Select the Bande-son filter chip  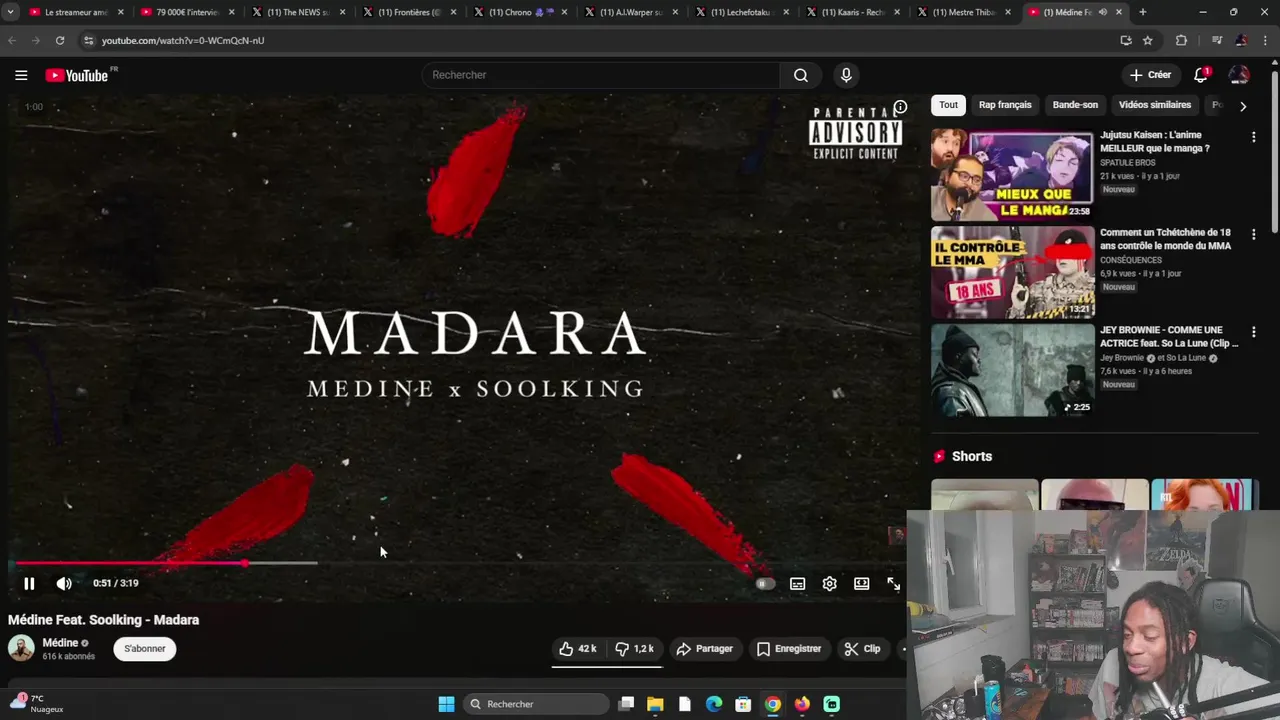coord(1075,105)
